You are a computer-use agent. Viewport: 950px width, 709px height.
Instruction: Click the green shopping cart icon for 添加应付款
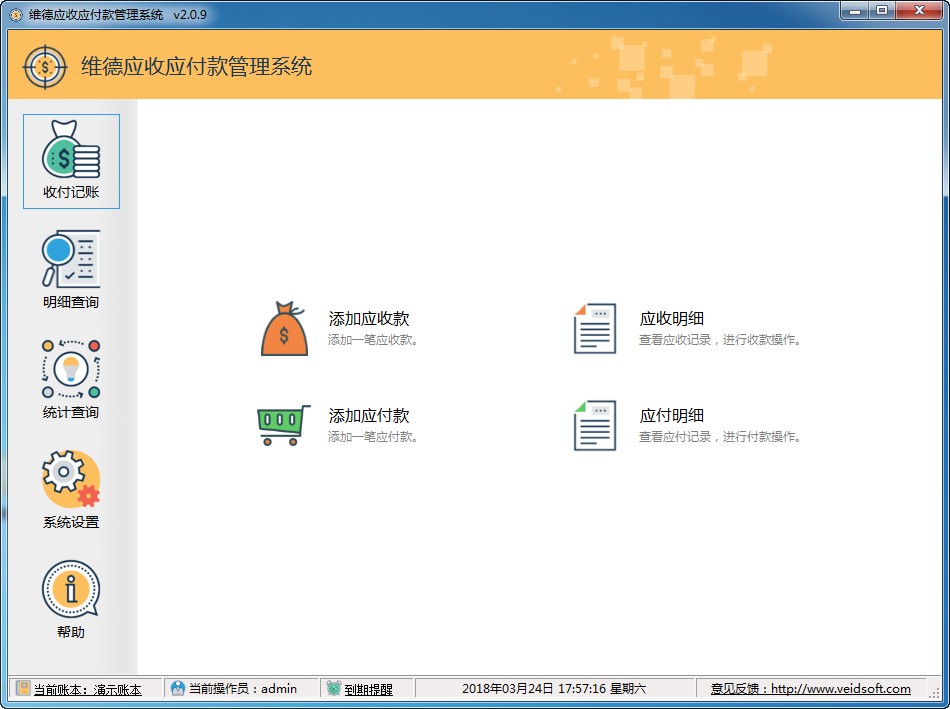tap(284, 425)
